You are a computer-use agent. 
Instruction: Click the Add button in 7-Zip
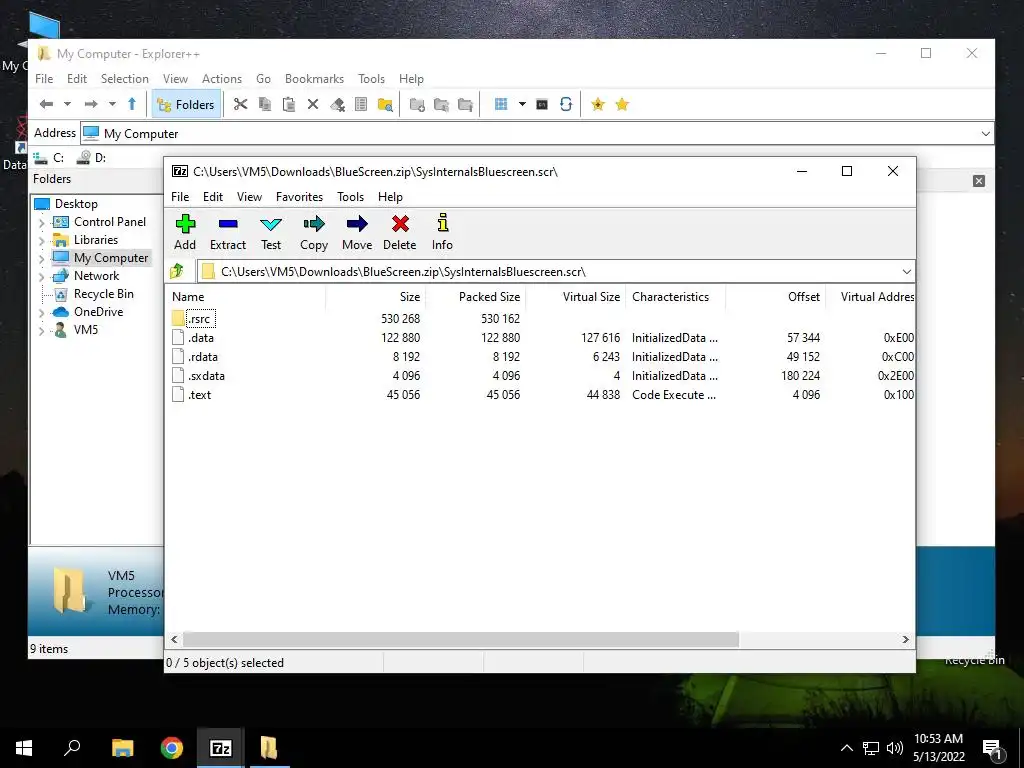(185, 232)
